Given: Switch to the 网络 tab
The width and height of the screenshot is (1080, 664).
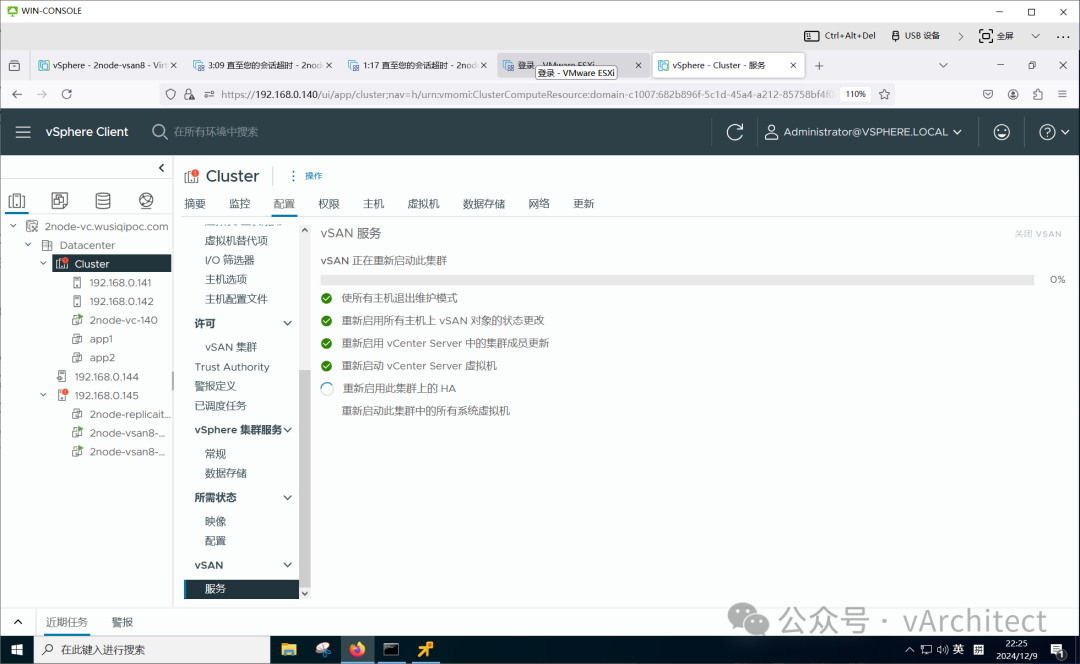Looking at the screenshot, I should pyautogui.click(x=539, y=204).
